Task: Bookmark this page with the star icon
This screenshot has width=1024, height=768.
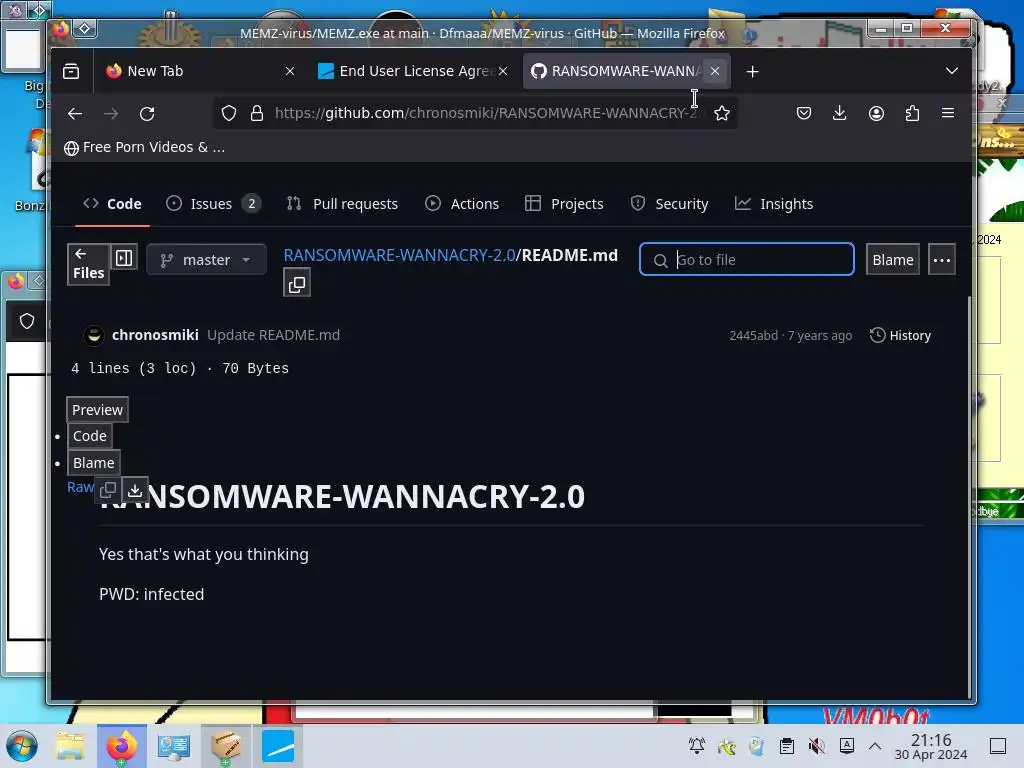Action: pyautogui.click(x=722, y=113)
